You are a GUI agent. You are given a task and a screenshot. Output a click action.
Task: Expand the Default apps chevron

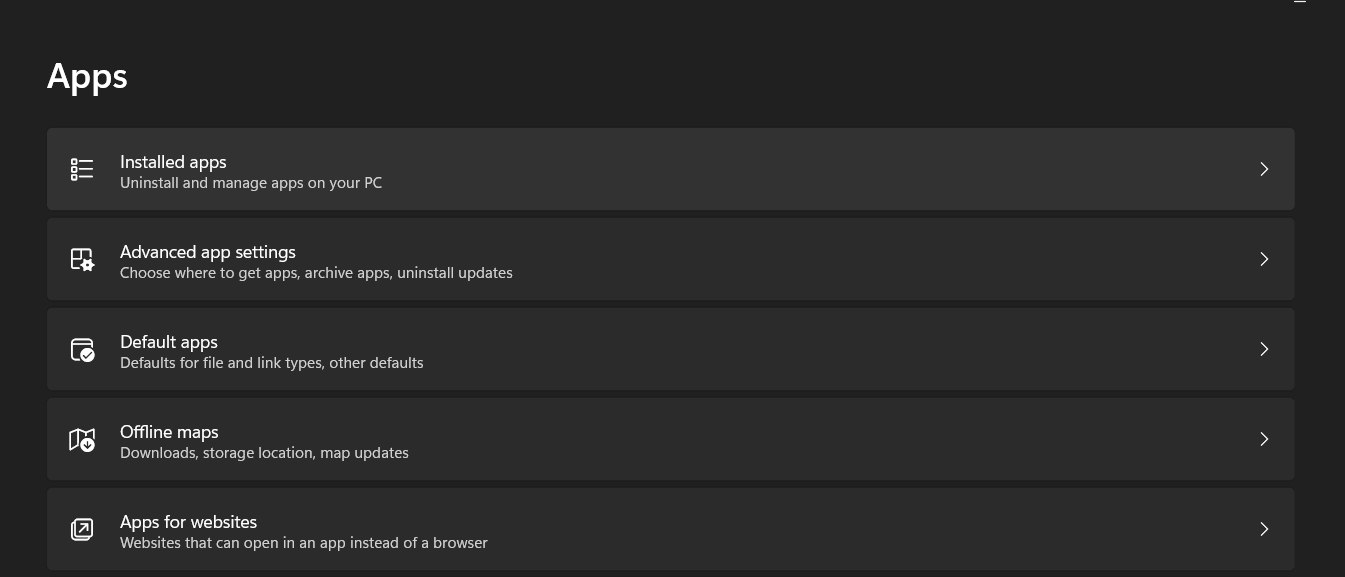(x=1264, y=349)
